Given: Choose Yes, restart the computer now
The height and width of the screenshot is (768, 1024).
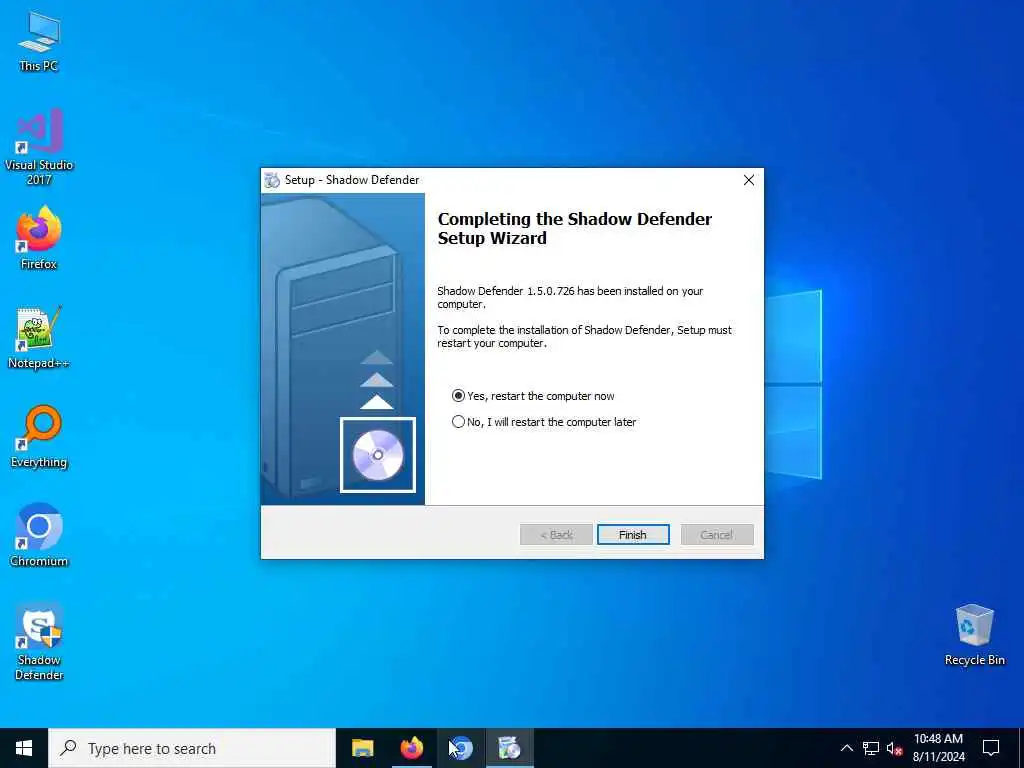Looking at the screenshot, I should coord(533,396).
